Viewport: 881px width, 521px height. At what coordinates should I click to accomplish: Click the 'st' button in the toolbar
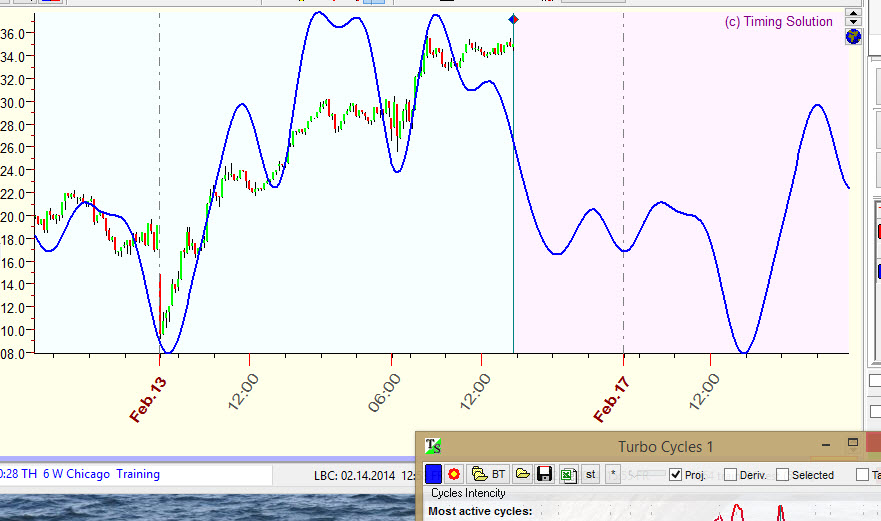tap(591, 474)
